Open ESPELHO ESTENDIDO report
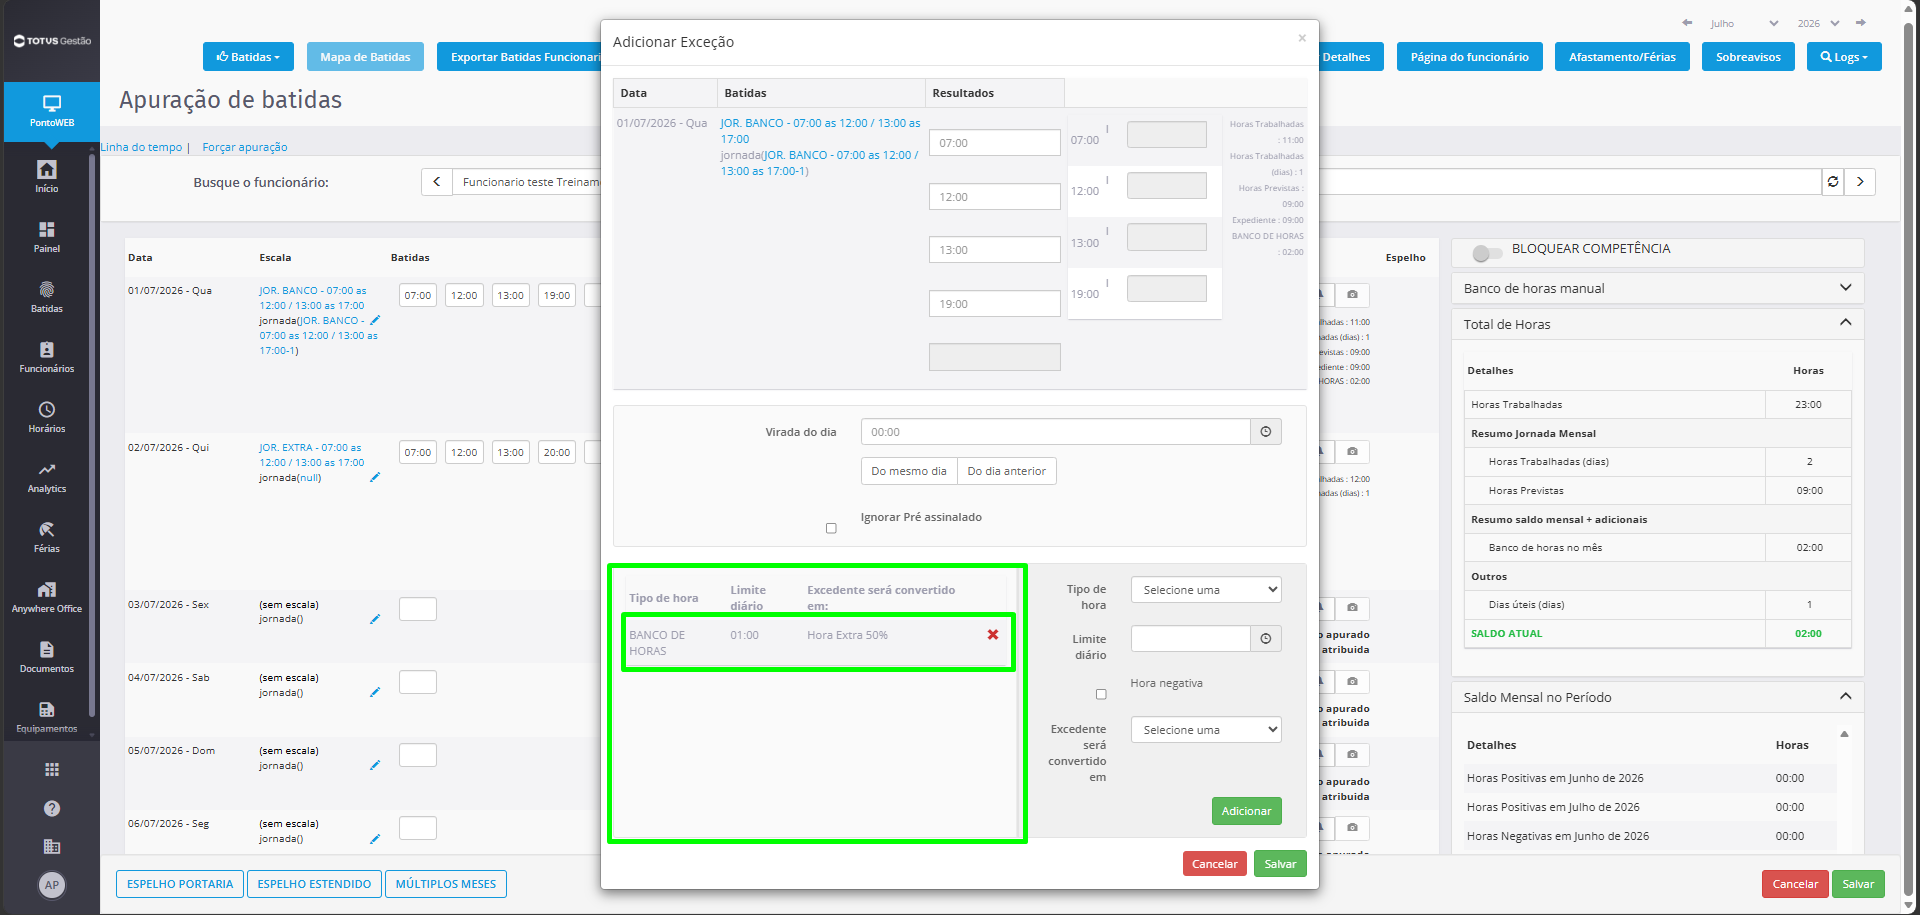The height and width of the screenshot is (915, 1920). click(314, 884)
